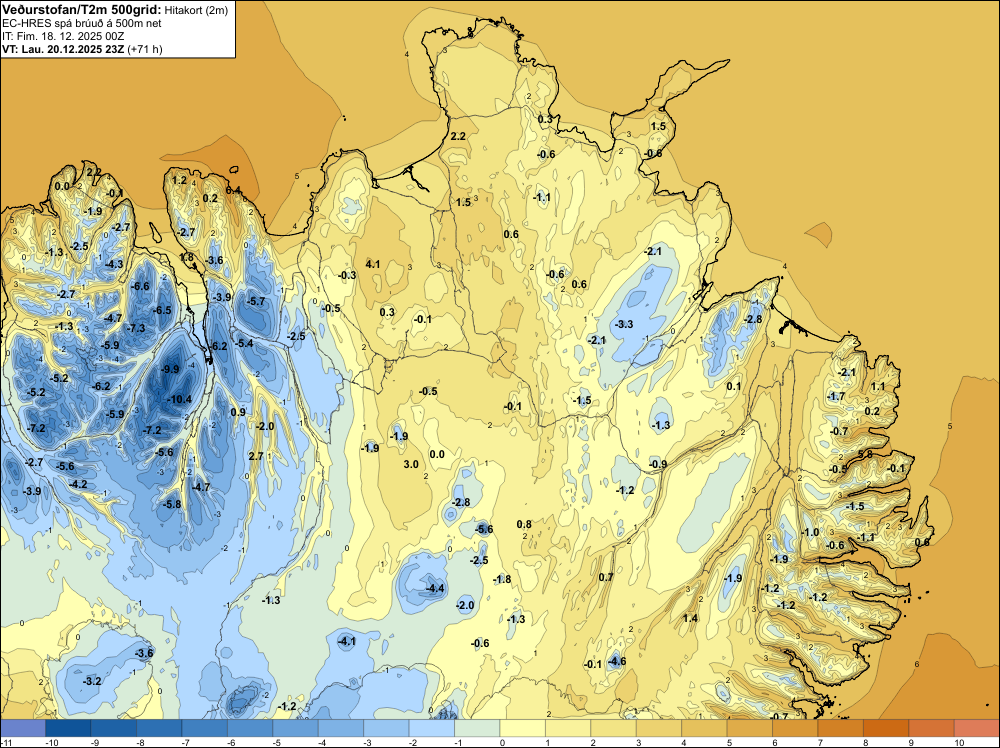Screen dimensions: 1000x748
Task: Click the 10 label in color scale
Action: (959, 742)
